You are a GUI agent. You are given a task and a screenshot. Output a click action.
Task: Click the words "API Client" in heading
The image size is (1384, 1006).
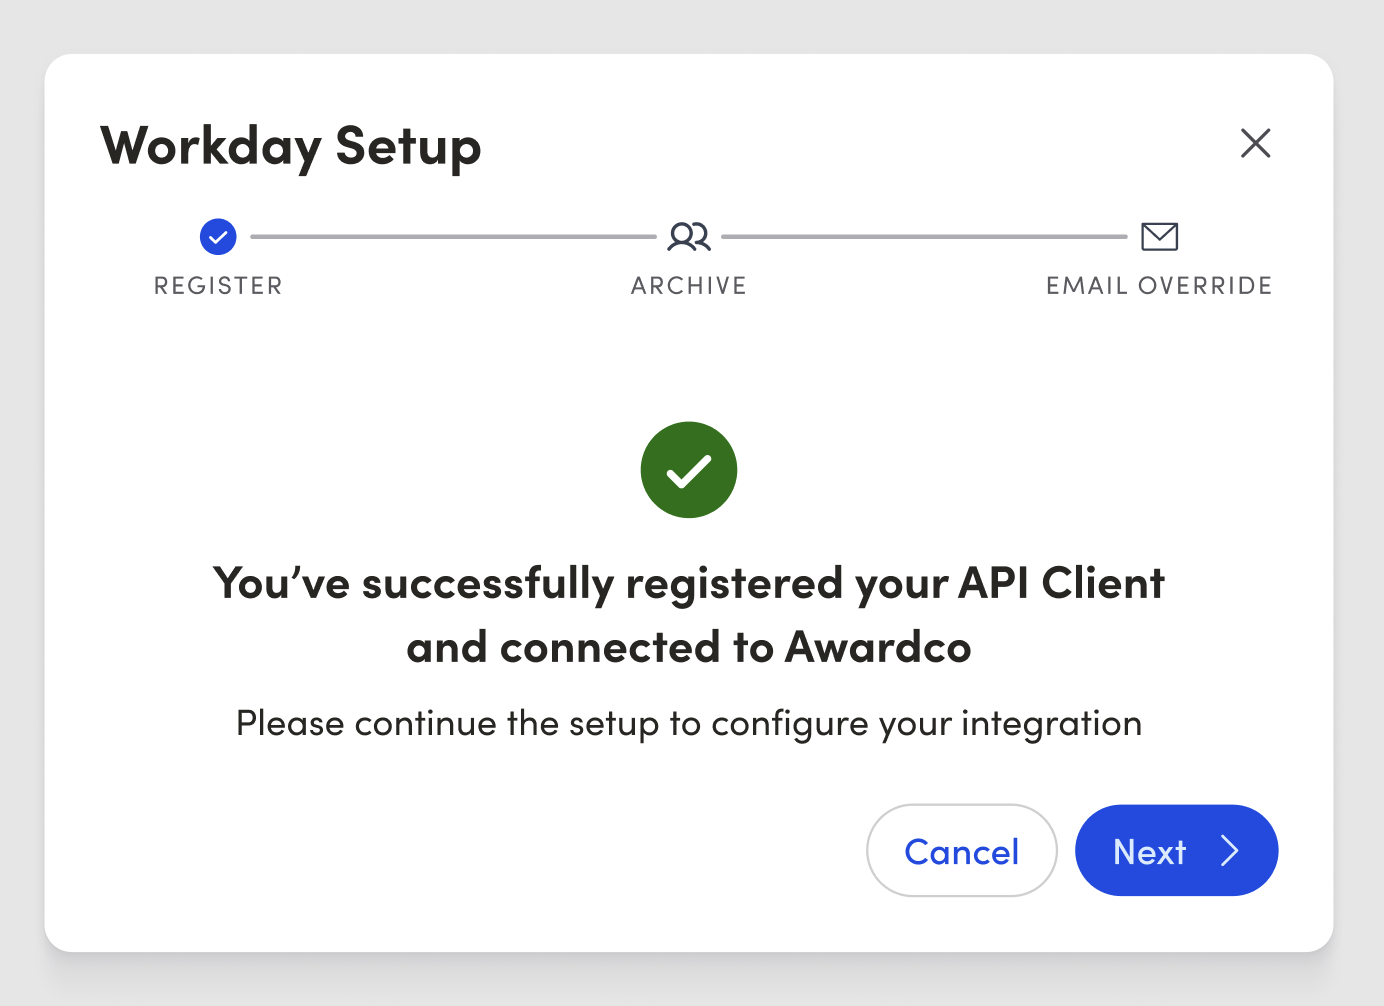1061,584
